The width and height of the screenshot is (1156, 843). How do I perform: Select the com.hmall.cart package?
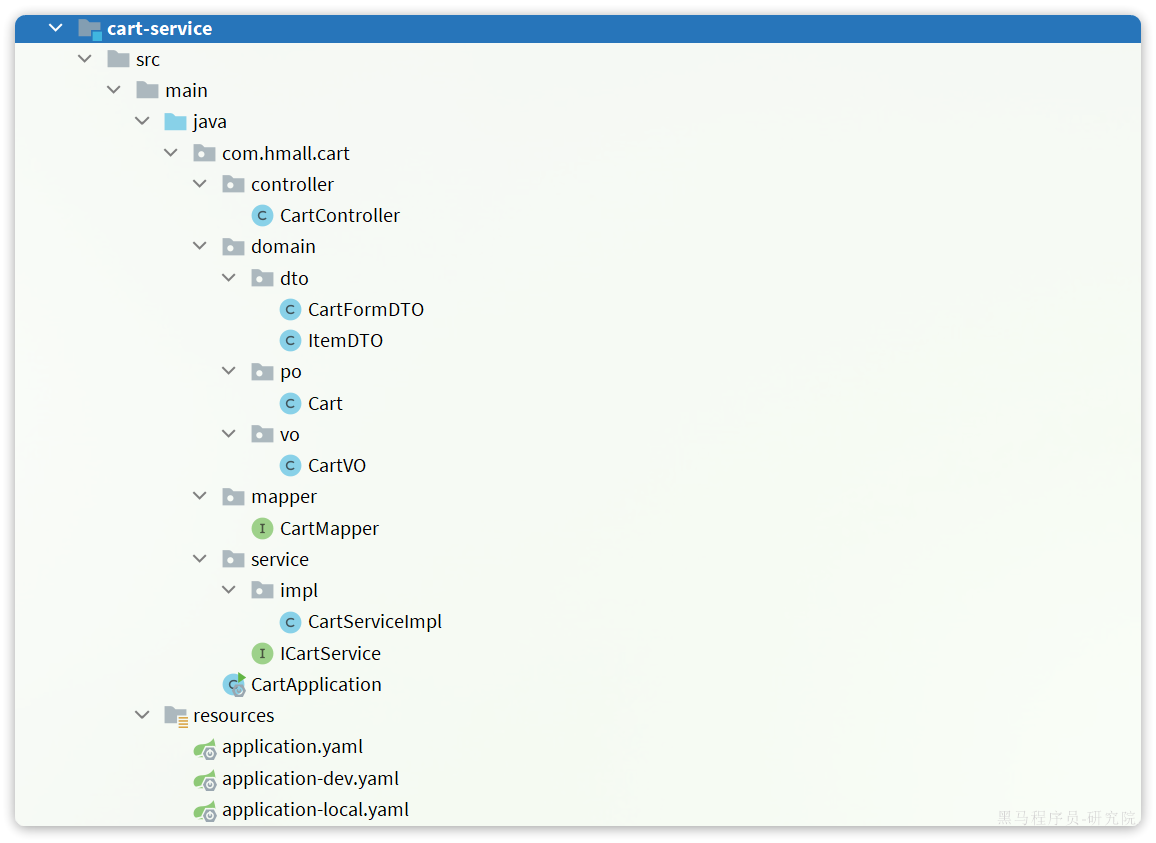click(285, 154)
